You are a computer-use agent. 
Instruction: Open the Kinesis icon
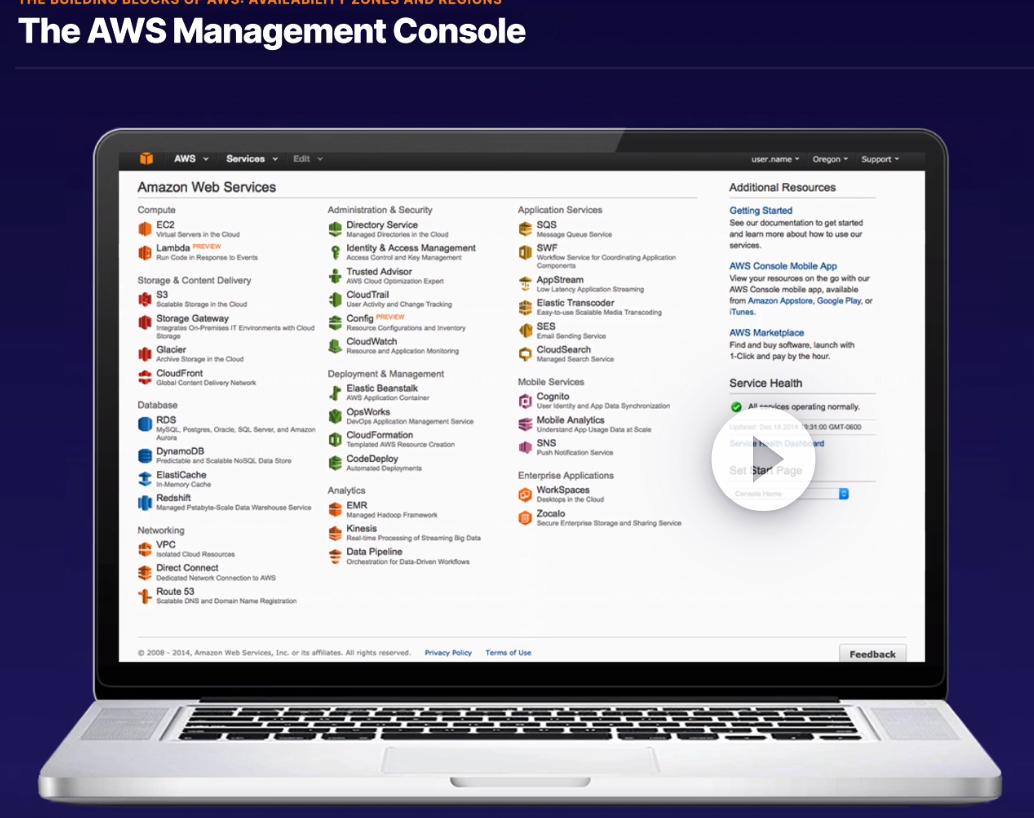click(335, 533)
